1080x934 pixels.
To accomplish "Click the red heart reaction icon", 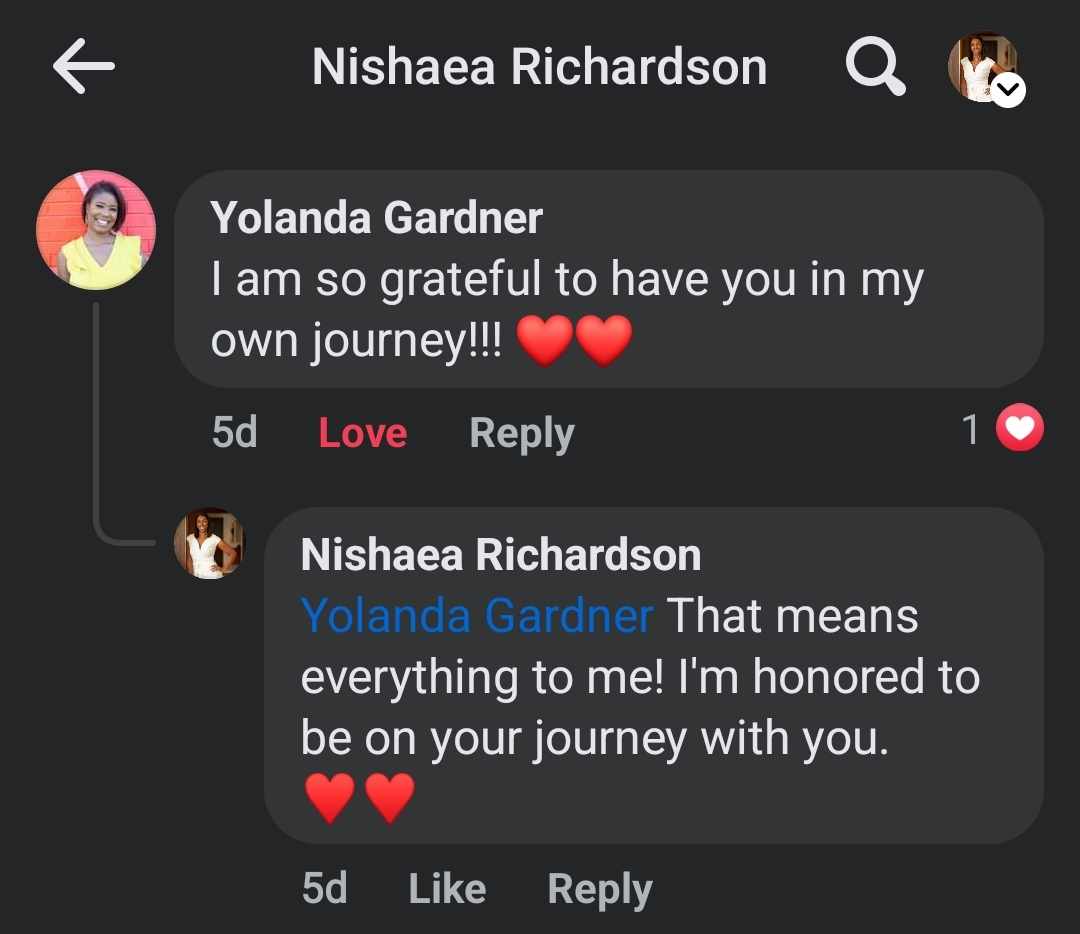I will (x=1020, y=431).
